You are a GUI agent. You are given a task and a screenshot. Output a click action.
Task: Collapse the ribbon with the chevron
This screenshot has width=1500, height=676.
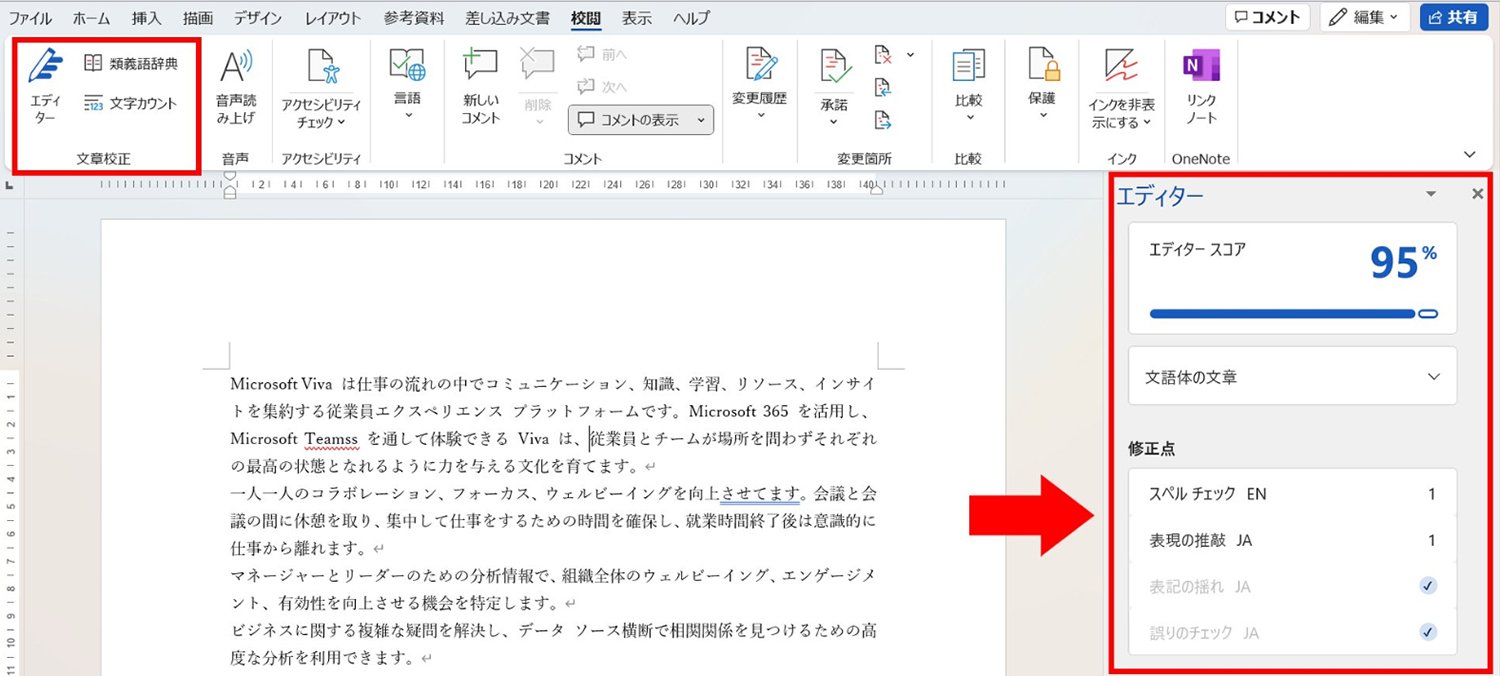(x=1470, y=155)
